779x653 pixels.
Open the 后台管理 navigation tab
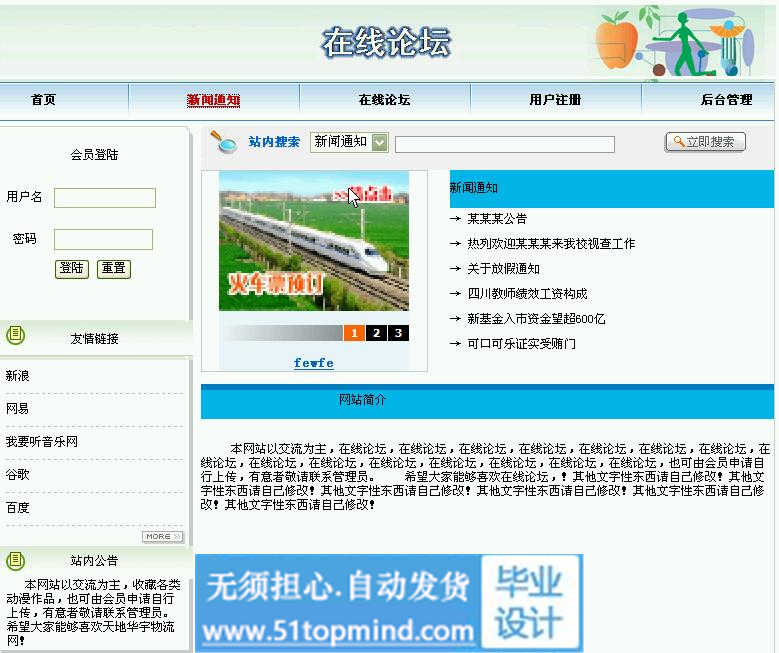coord(726,100)
